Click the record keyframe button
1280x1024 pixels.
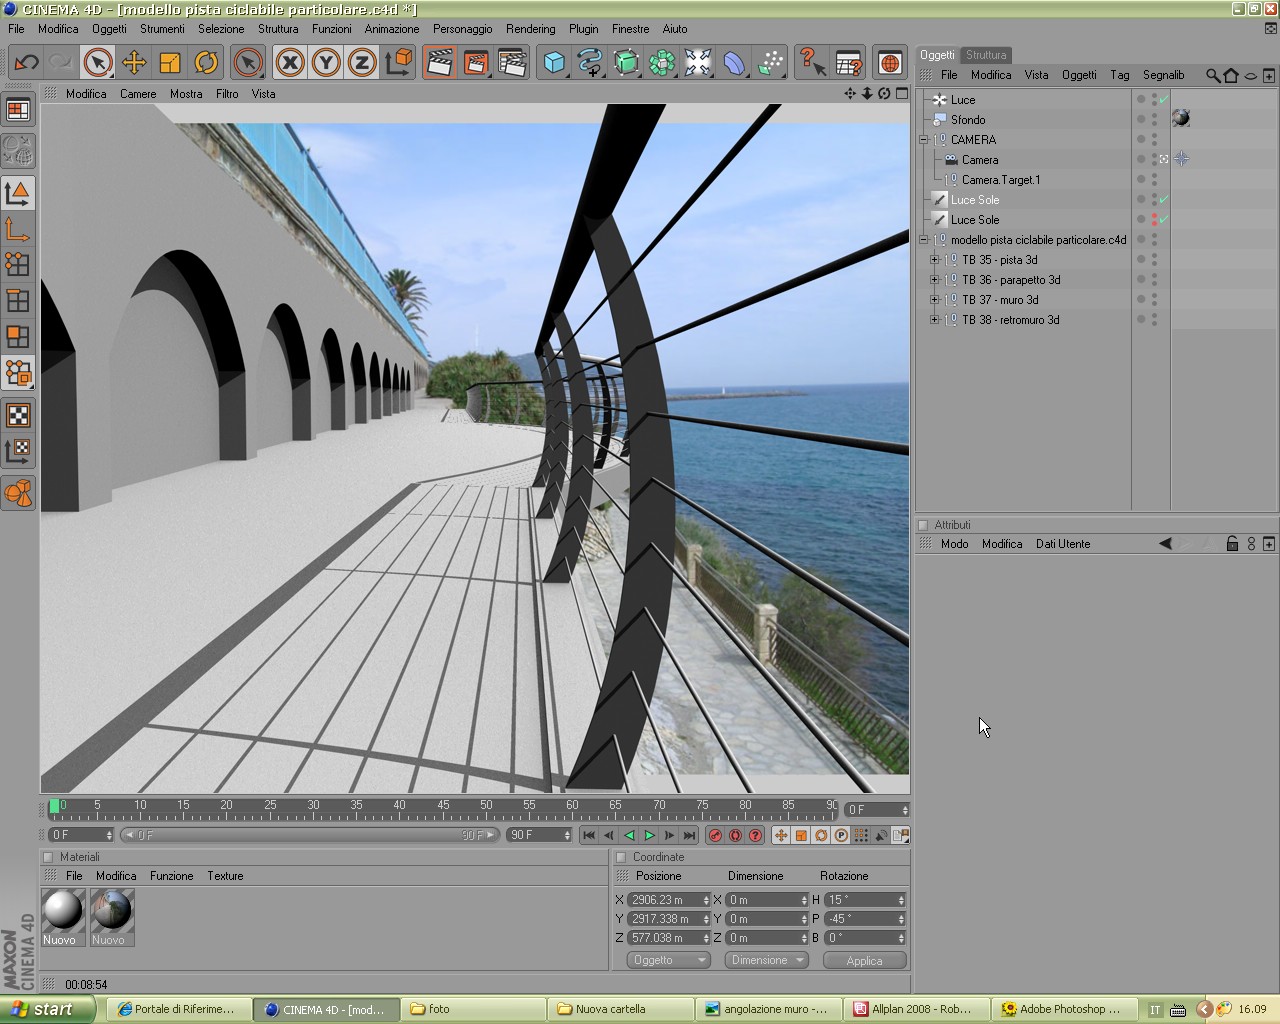[715, 835]
